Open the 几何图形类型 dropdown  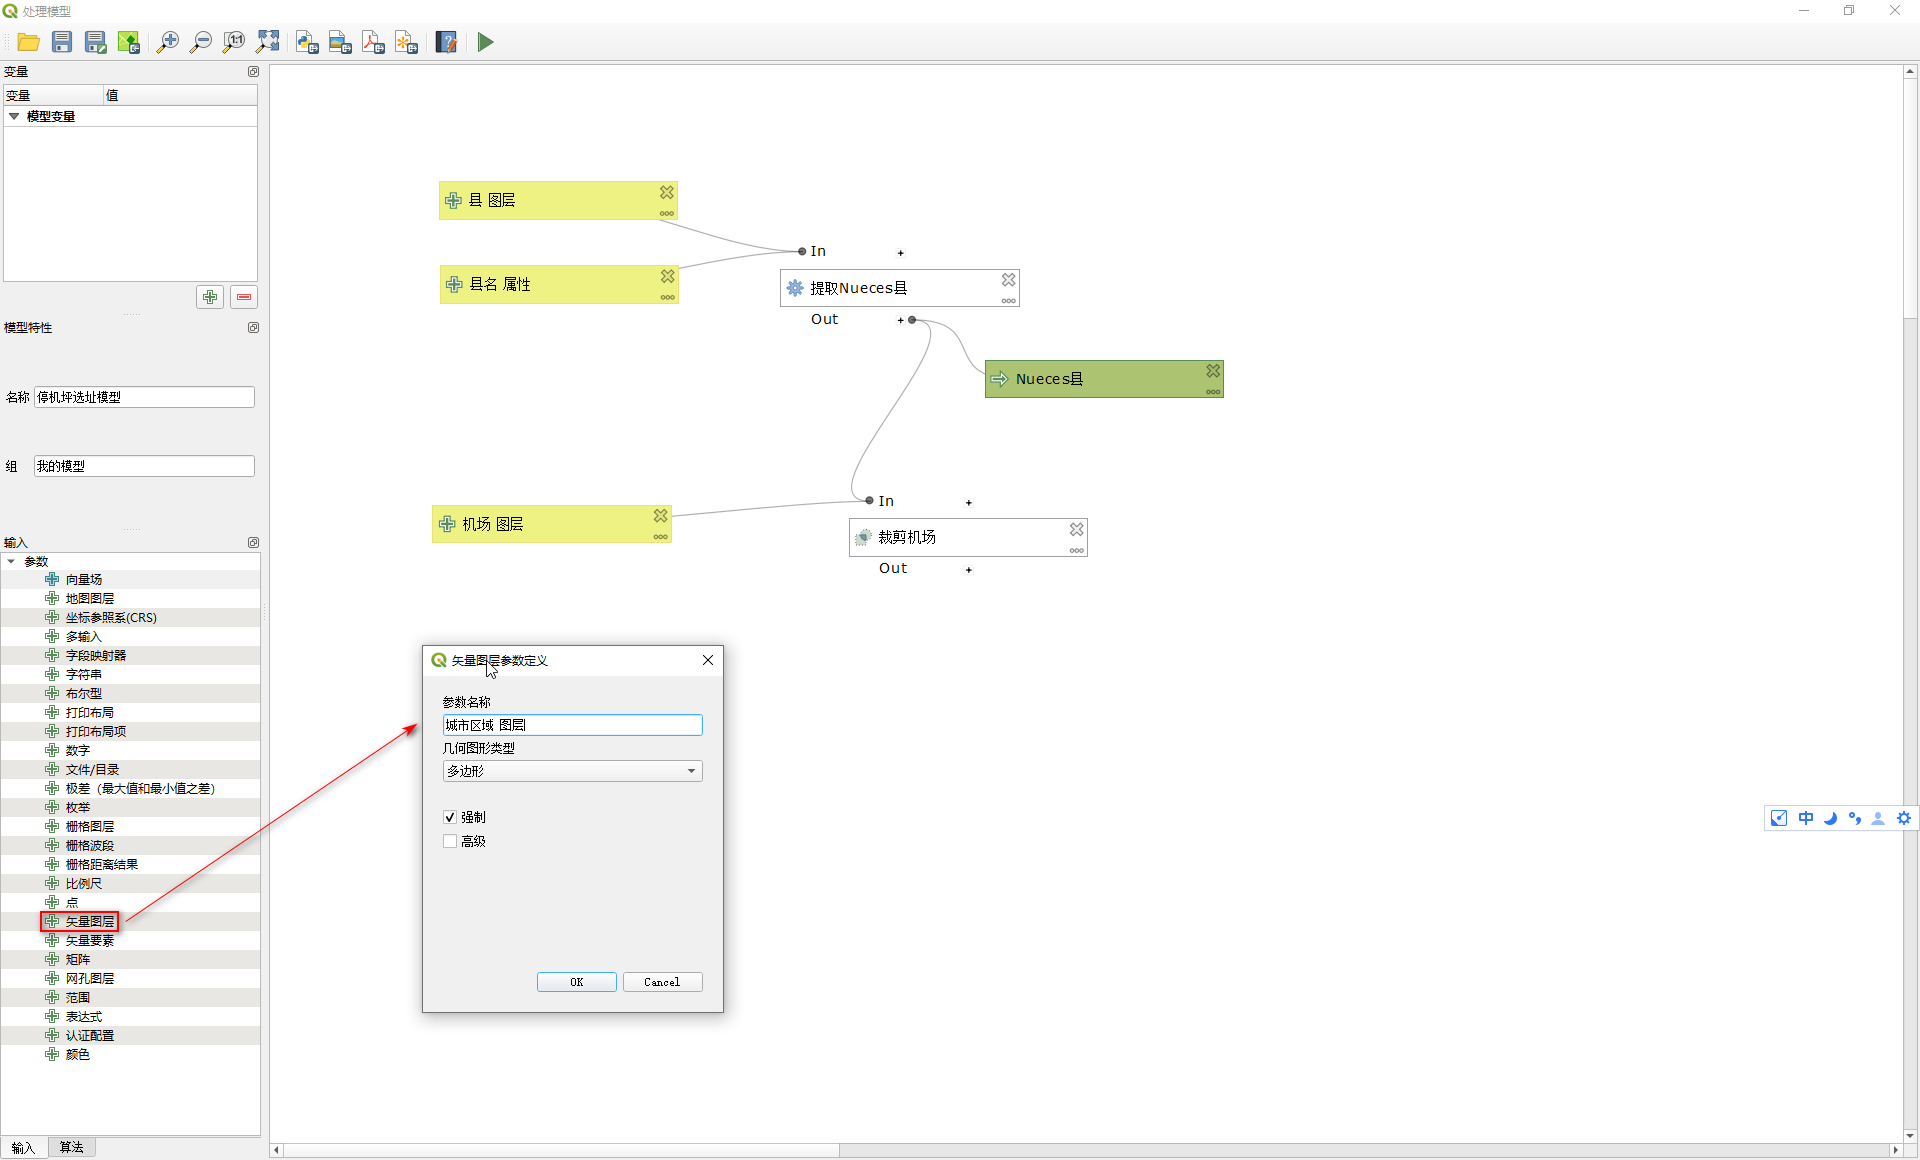[572, 771]
